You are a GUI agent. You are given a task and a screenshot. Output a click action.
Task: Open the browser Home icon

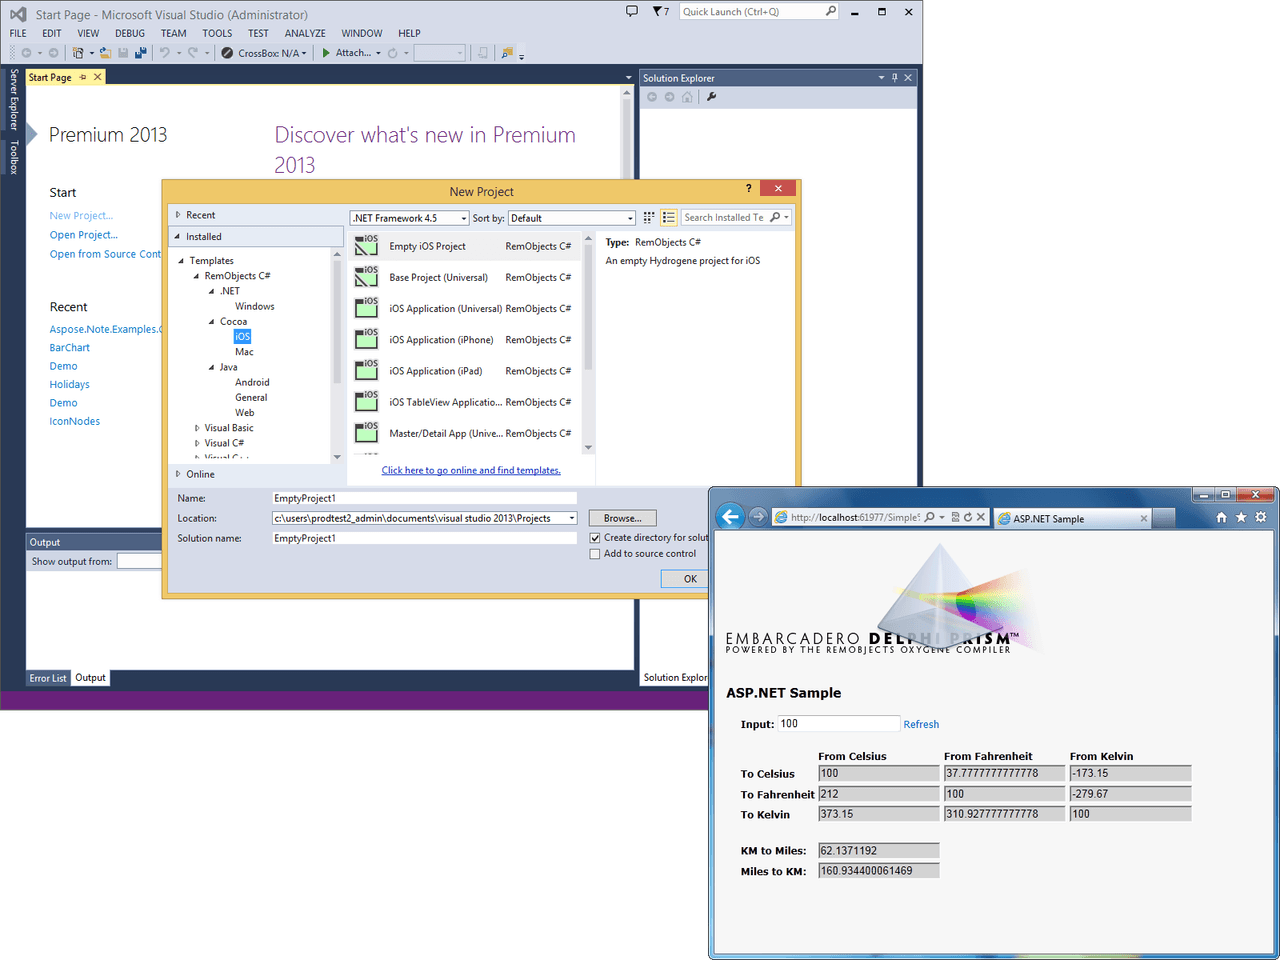pyautogui.click(x=1221, y=517)
